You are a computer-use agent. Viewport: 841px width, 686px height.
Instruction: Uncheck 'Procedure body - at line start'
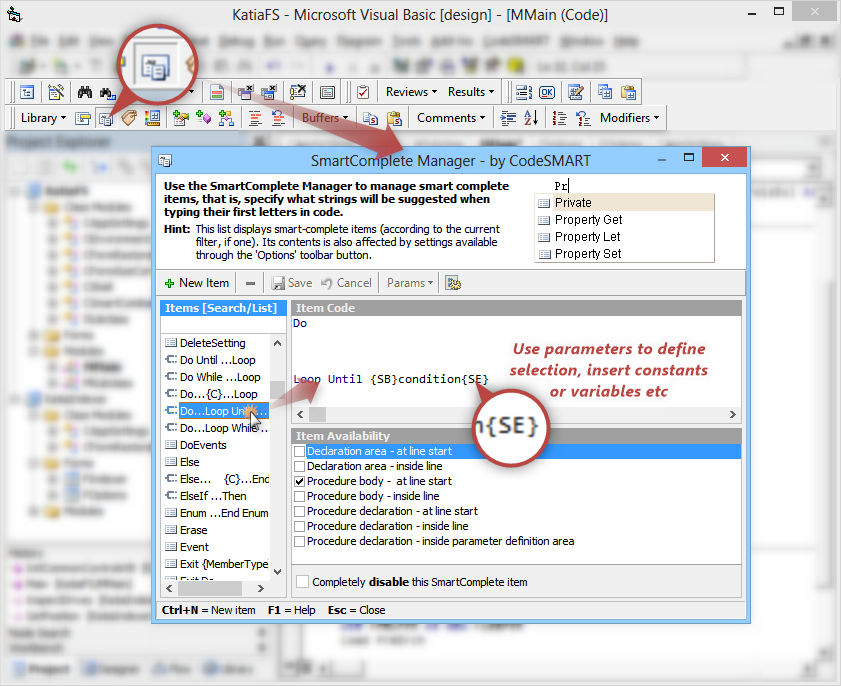[x=300, y=482]
